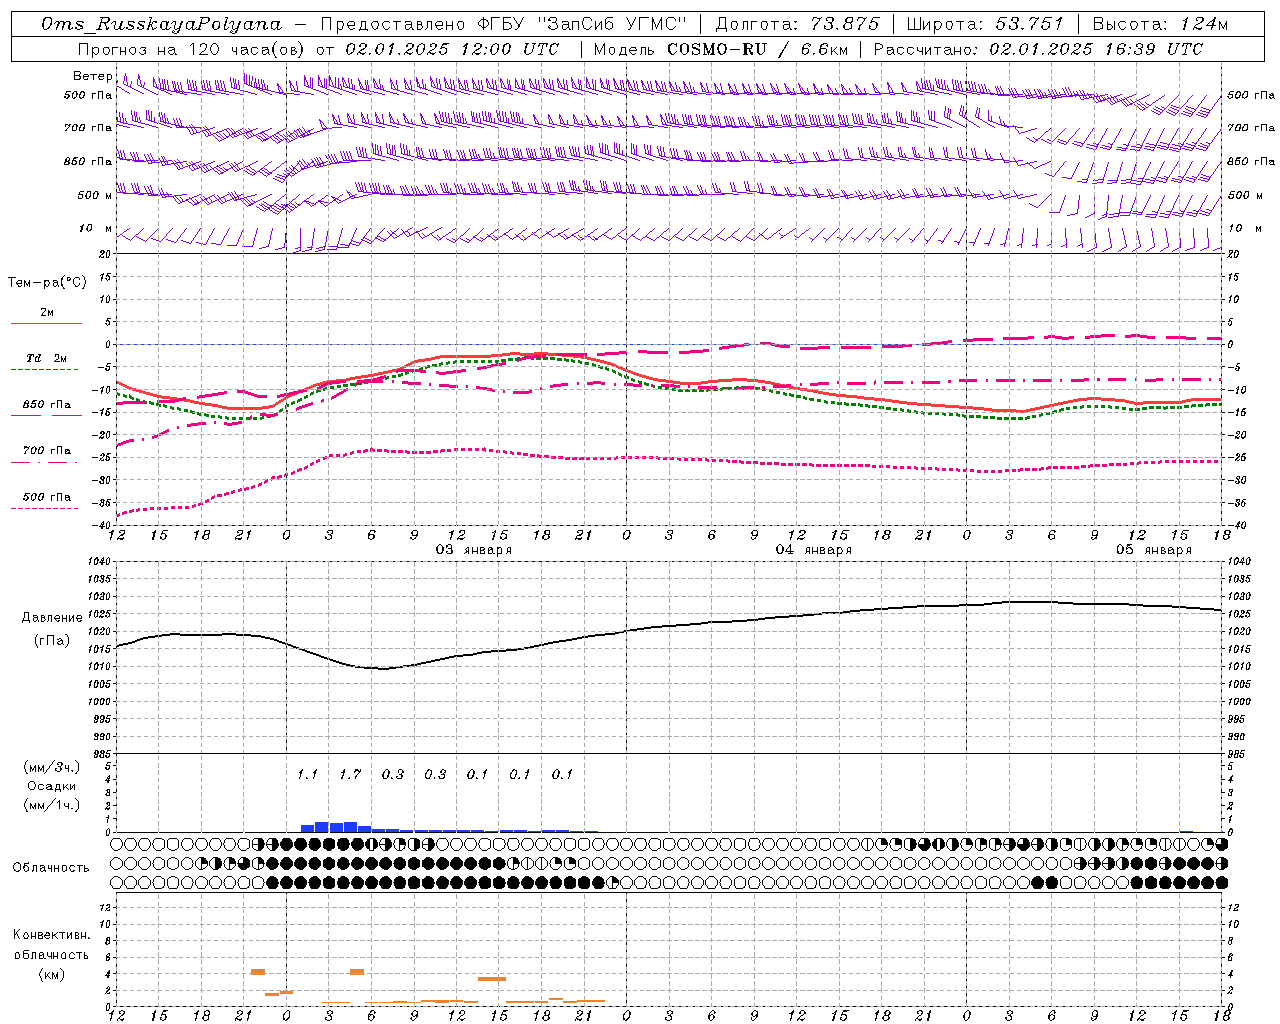Click the dashed line sample under 'Td 2м'
The height and width of the screenshot is (1024, 1280).
click(x=45, y=370)
